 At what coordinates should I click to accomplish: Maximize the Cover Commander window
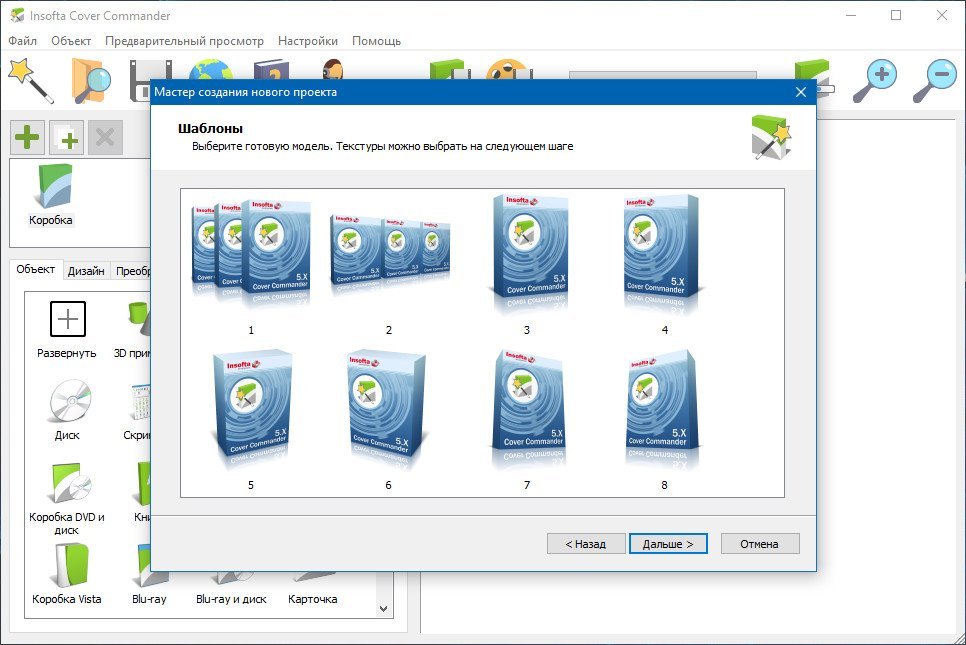point(896,15)
